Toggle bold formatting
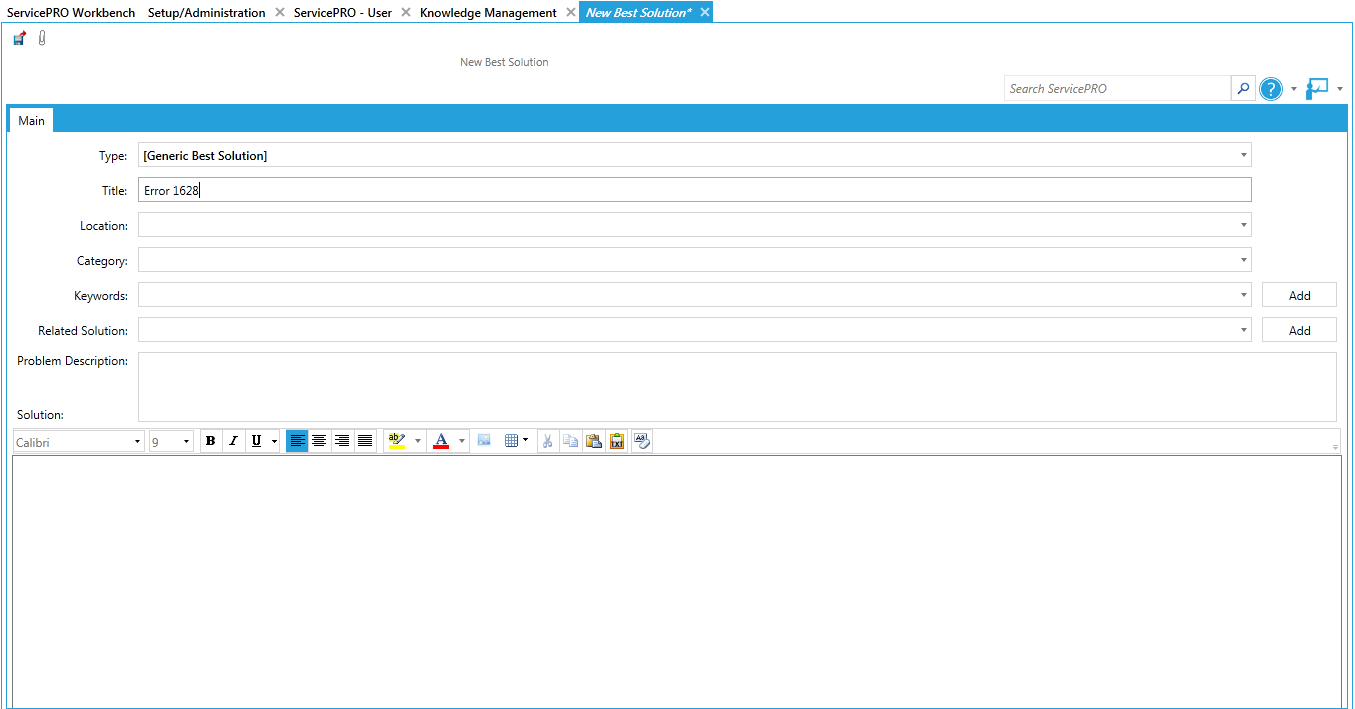Viewport: 1355px width, 709px height. click(210, 441)
